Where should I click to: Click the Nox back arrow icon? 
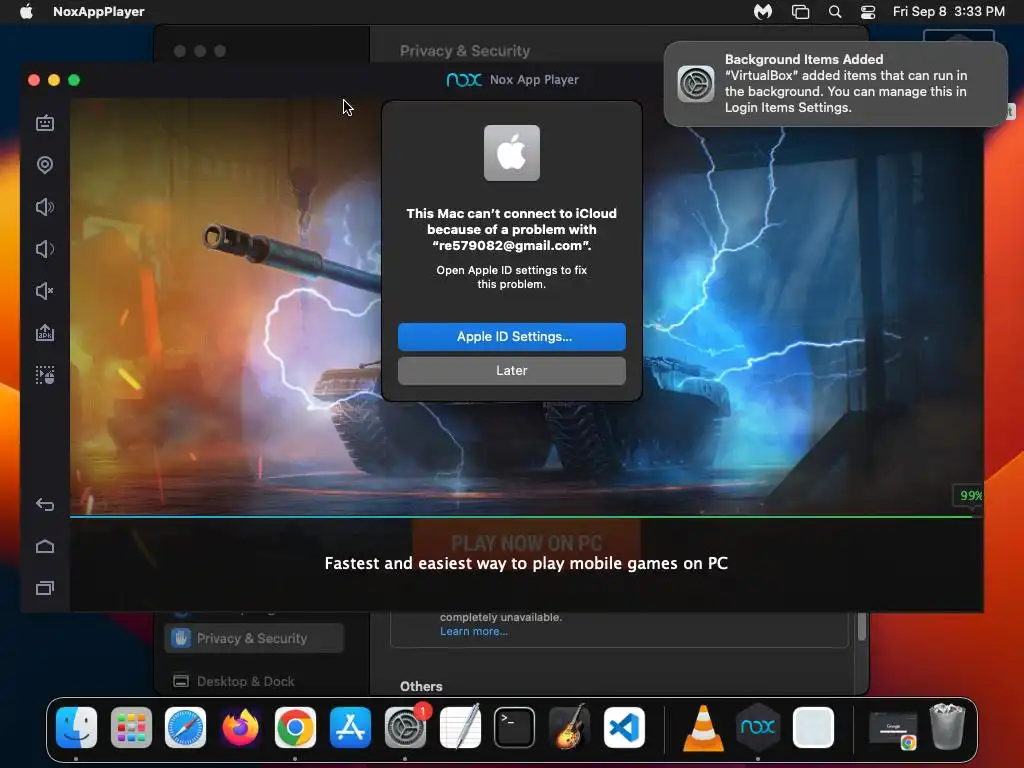tap(45, 504)
